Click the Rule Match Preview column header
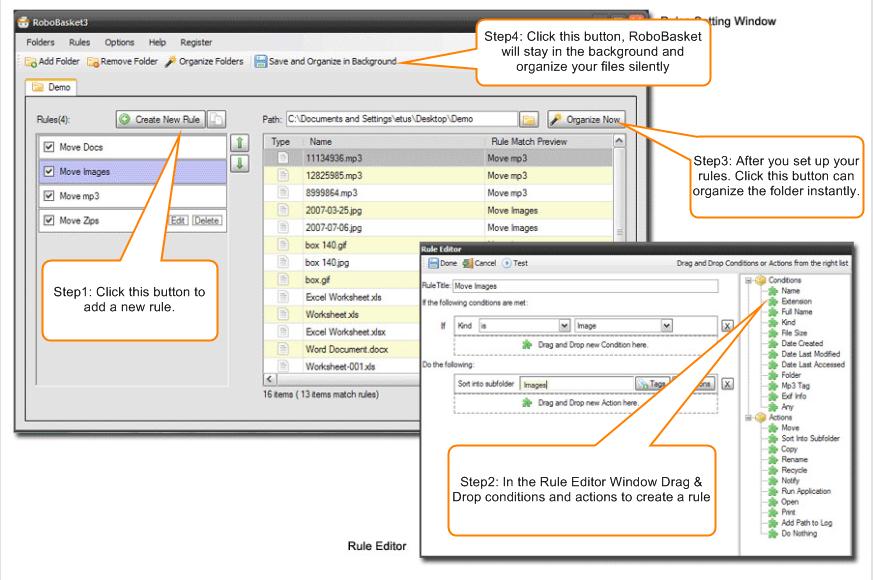873x580 pixels. coord(548,142)
